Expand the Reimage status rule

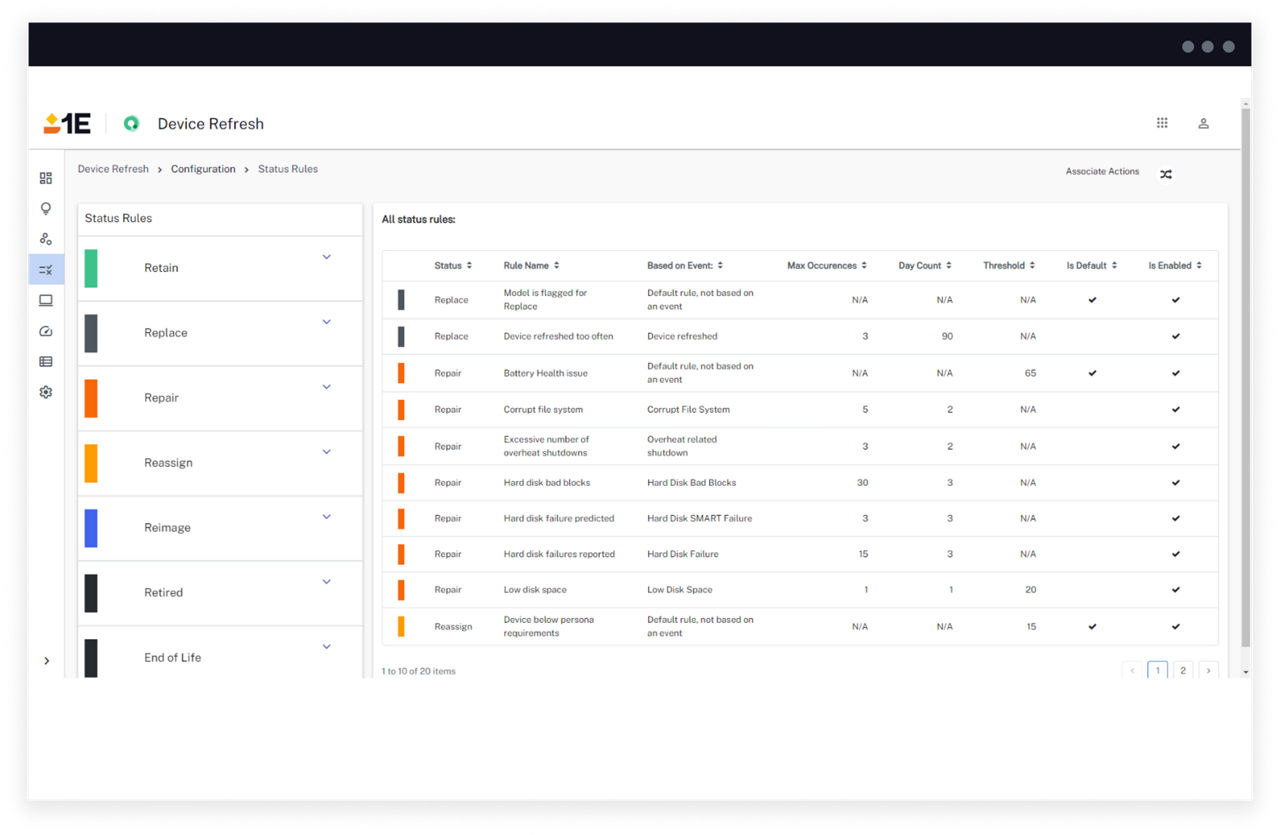coord(326,517)
